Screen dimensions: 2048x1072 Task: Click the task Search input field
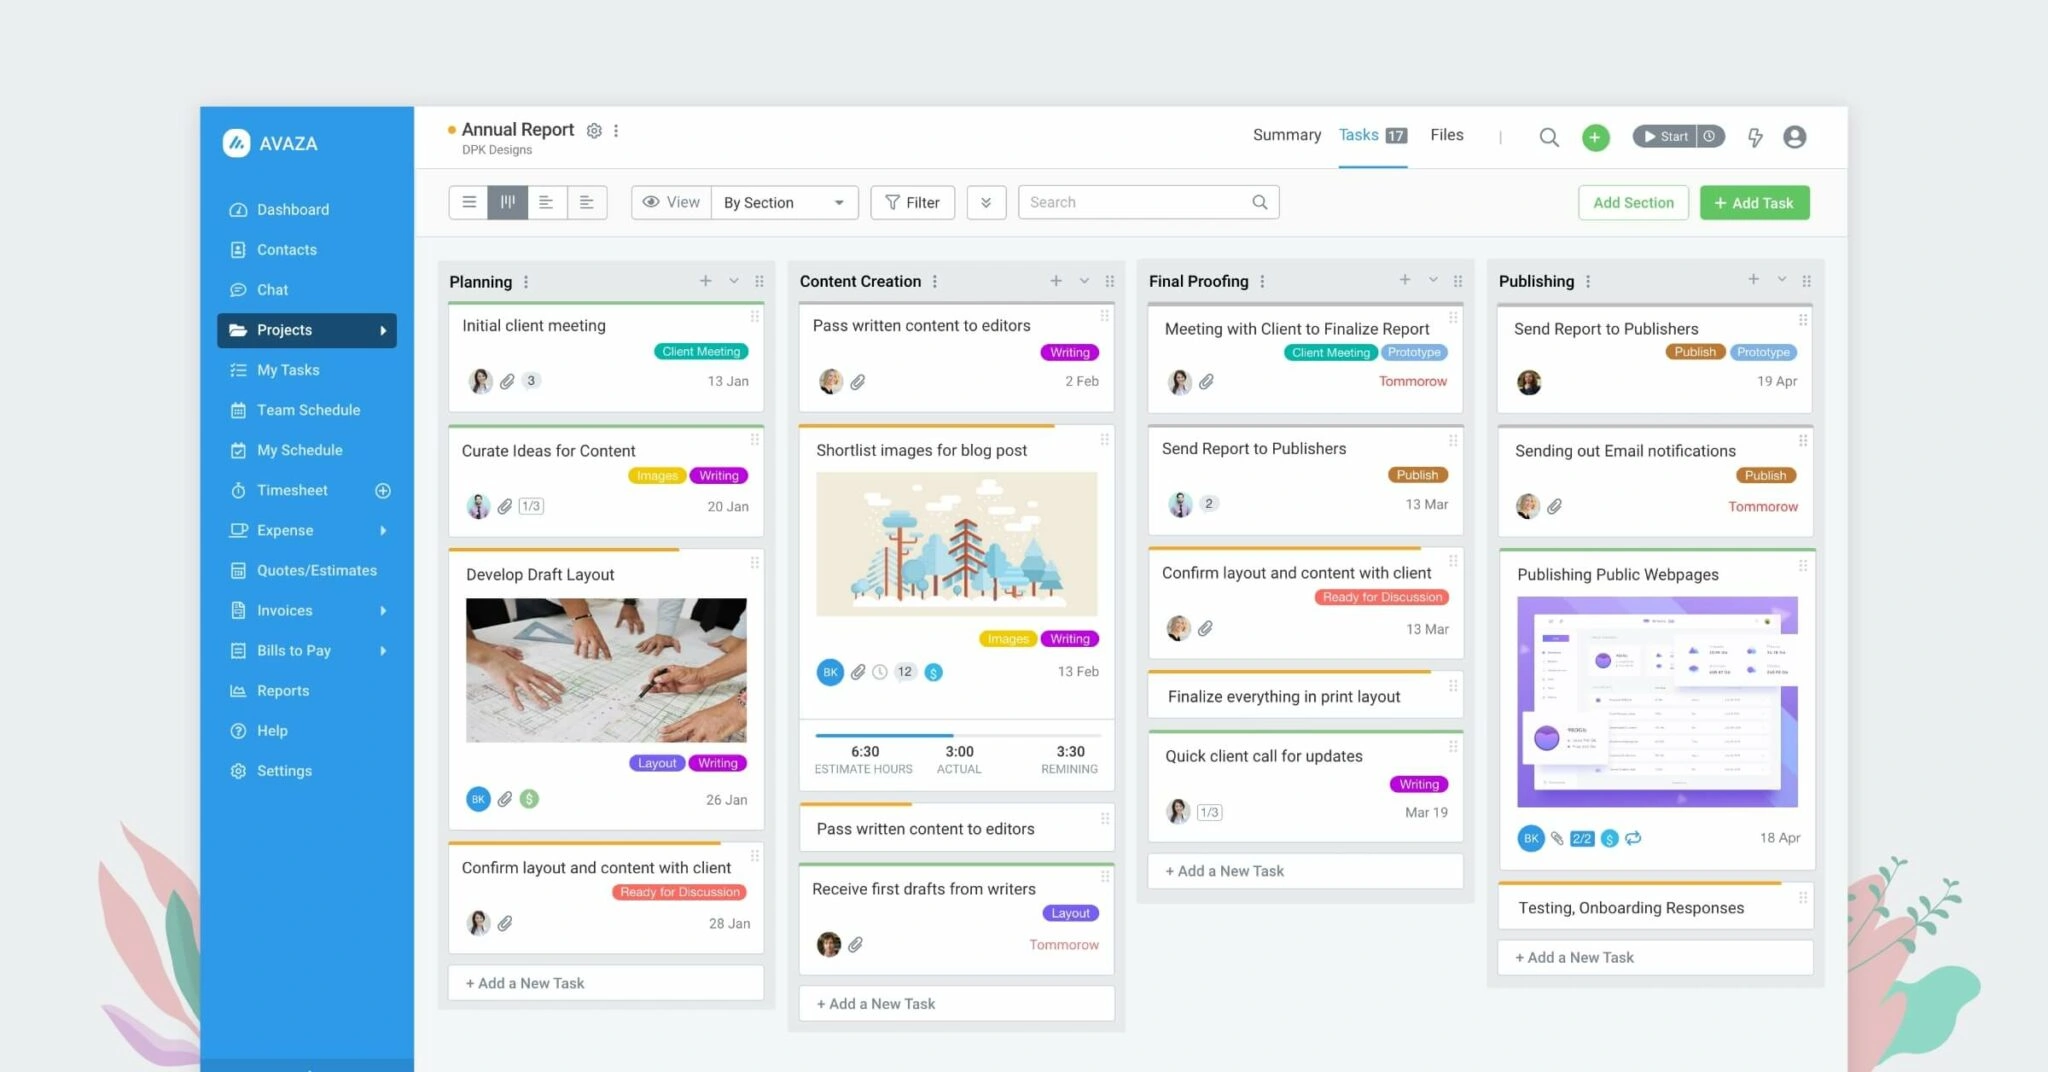[1135, 202]
